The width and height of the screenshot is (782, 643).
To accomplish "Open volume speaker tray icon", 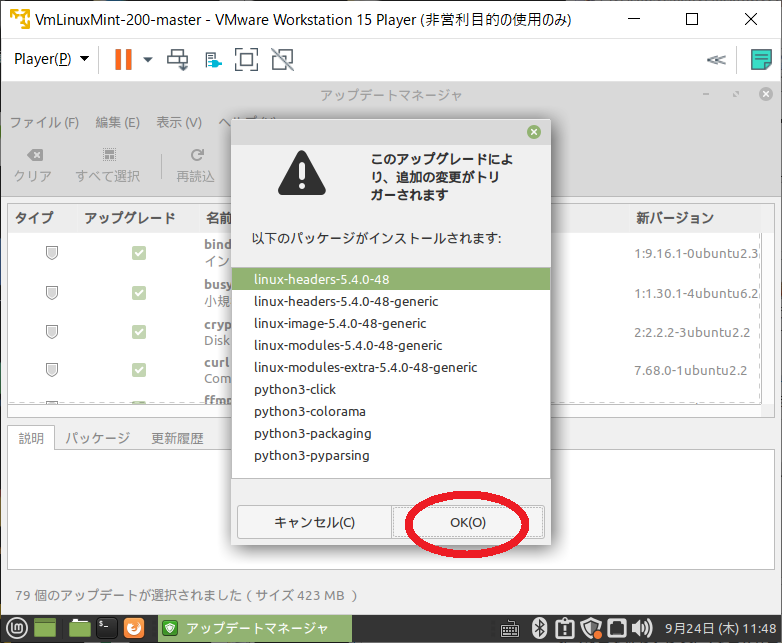I will coord(642,629).
